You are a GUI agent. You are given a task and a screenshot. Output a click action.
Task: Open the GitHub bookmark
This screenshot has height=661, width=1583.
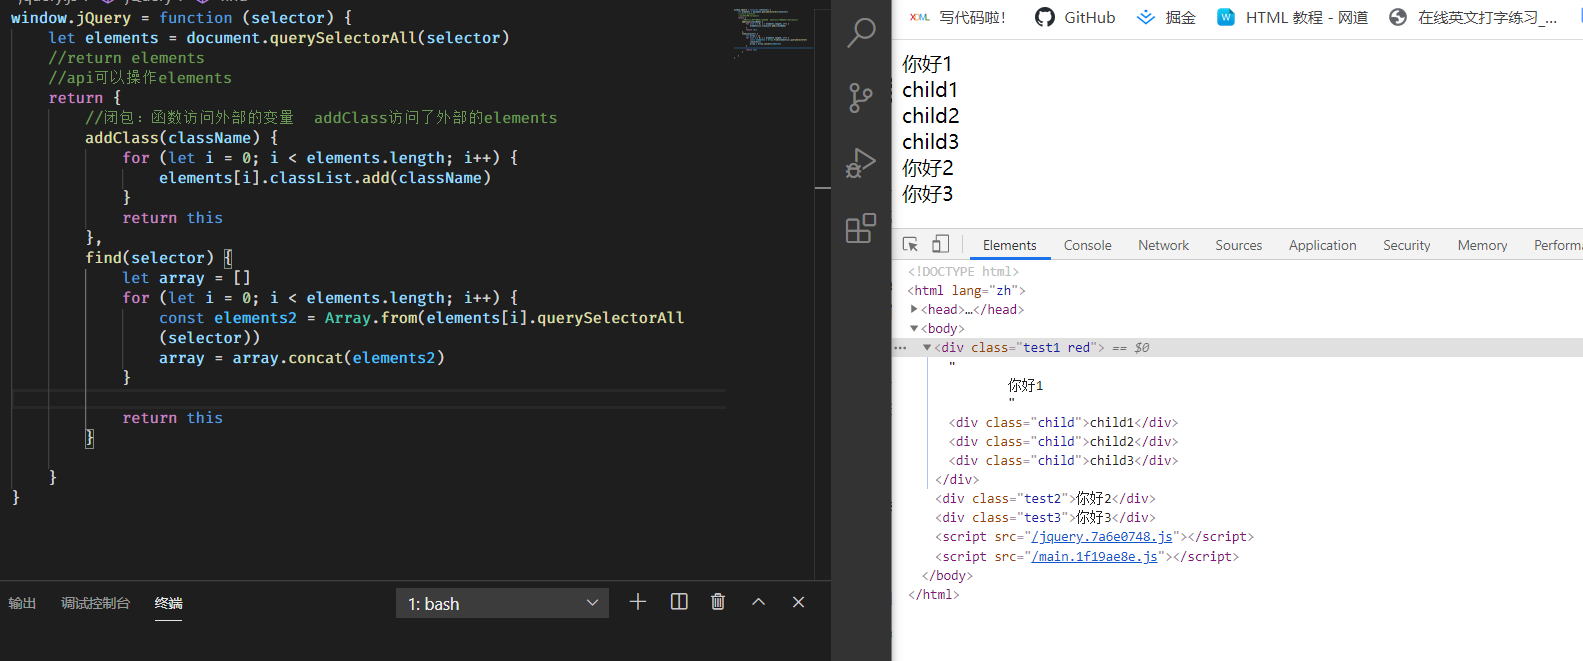[1075, 17]
